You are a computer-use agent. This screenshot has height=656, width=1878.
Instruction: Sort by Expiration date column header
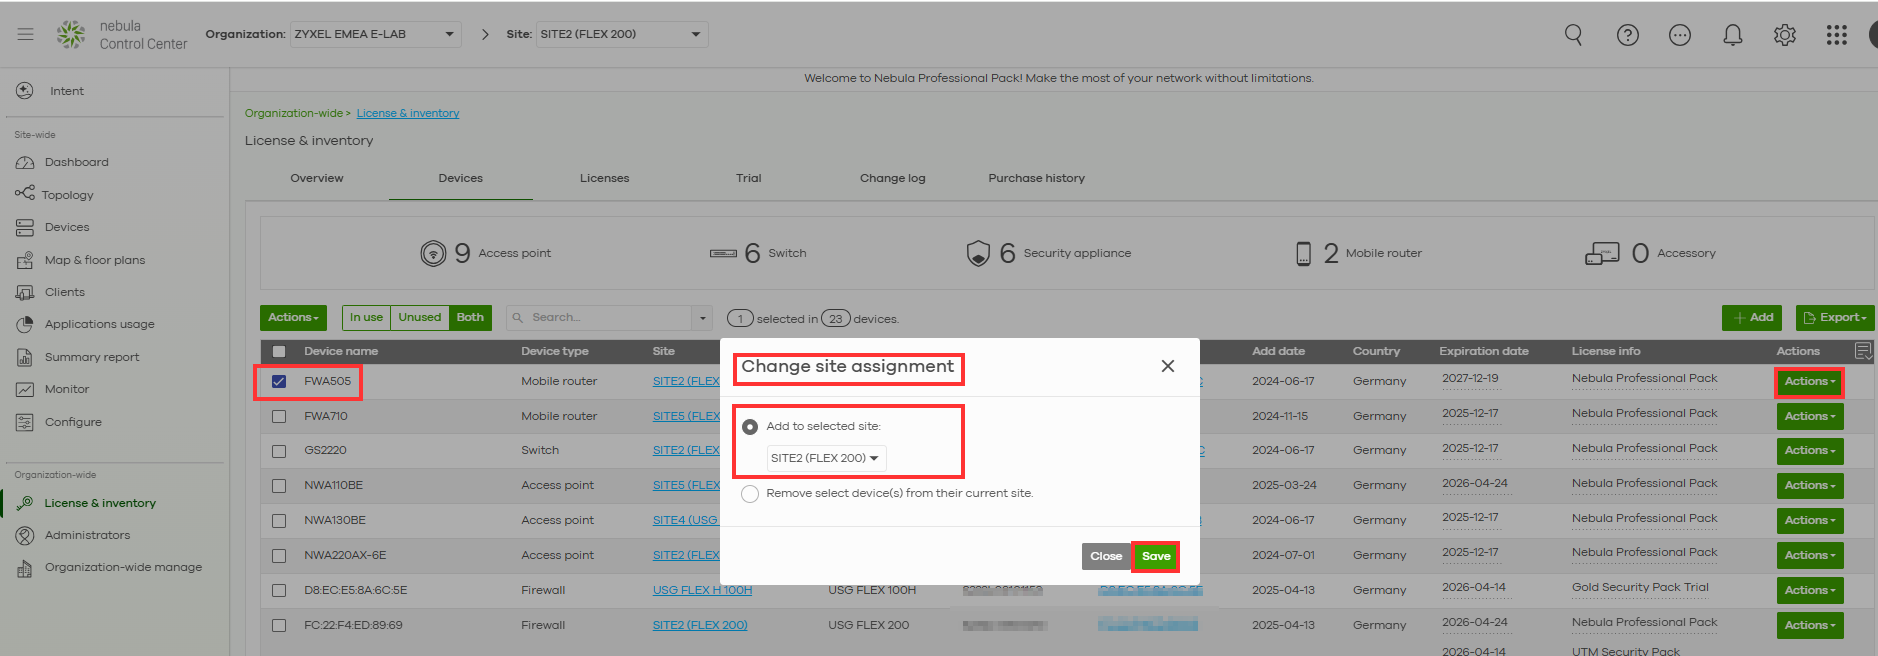click(1483, 351)
